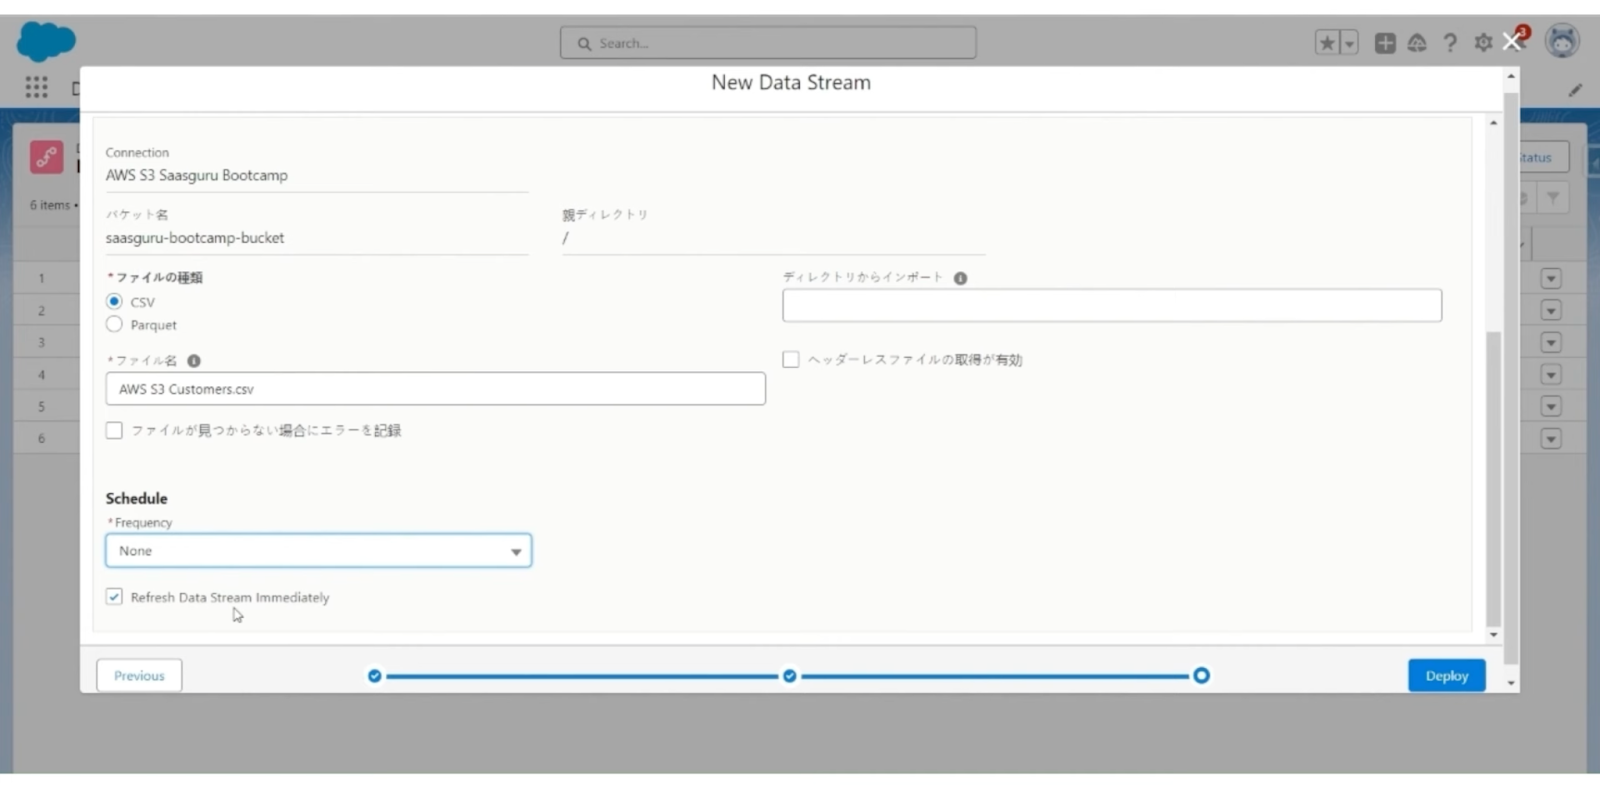
Task: Toggle ヘッダーレスファイルの取得が有効 checkbox
Action: [791, 359]
